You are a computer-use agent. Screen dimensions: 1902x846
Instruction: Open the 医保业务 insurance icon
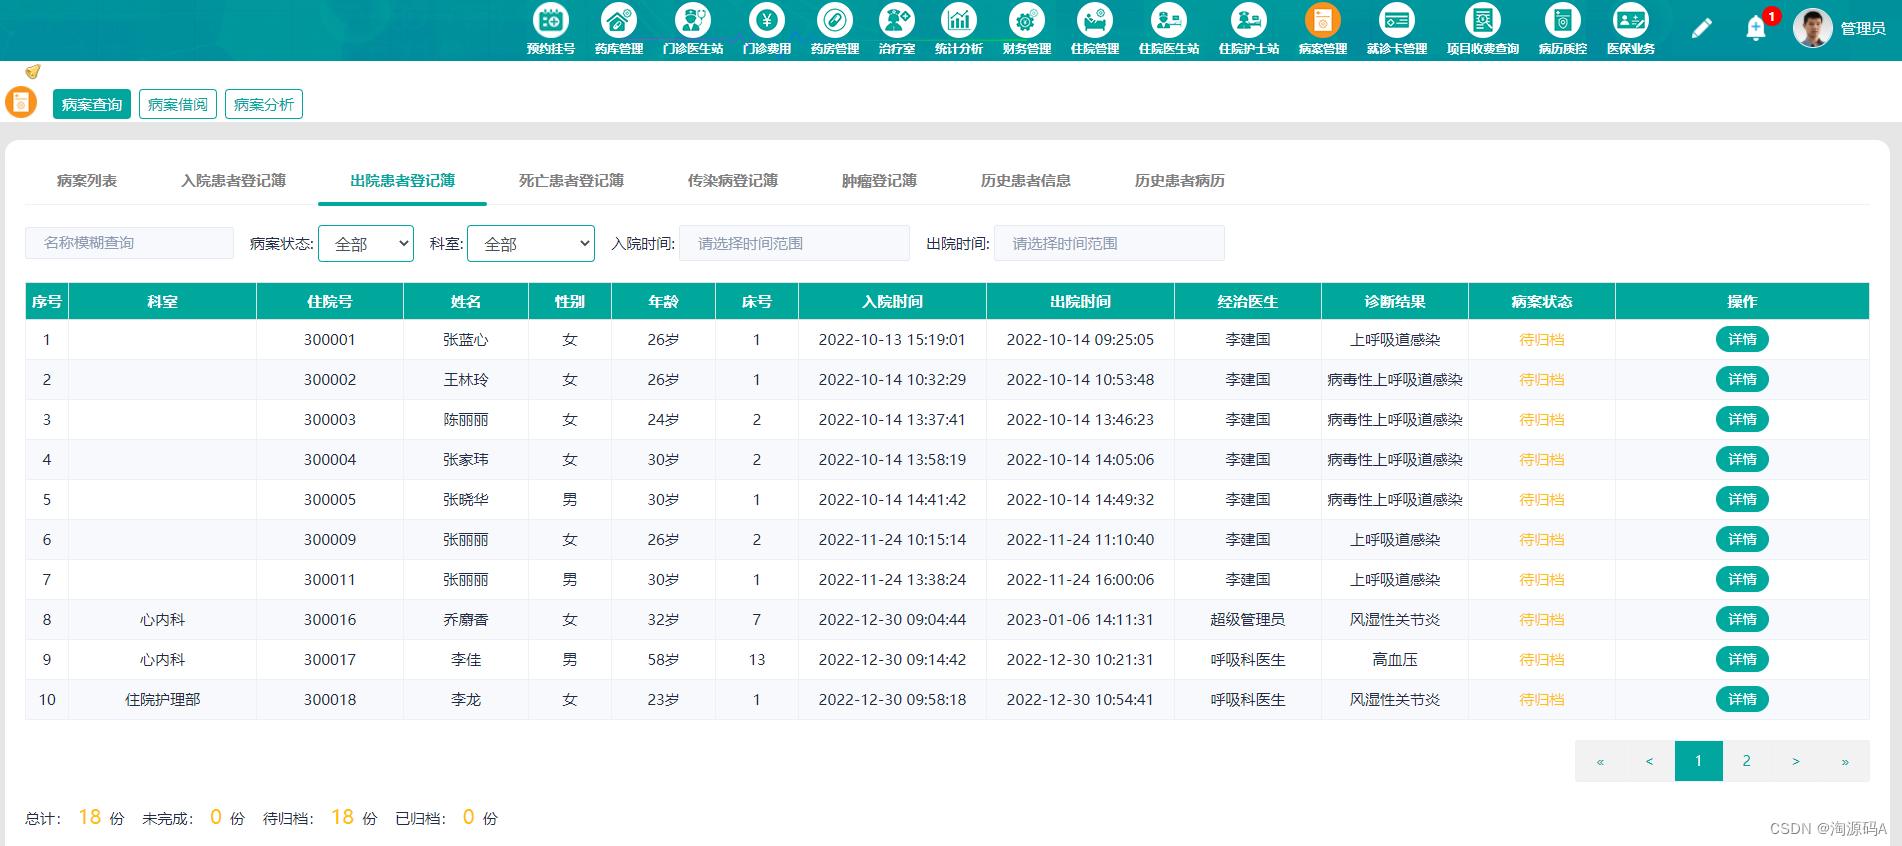coord(1631,20)
